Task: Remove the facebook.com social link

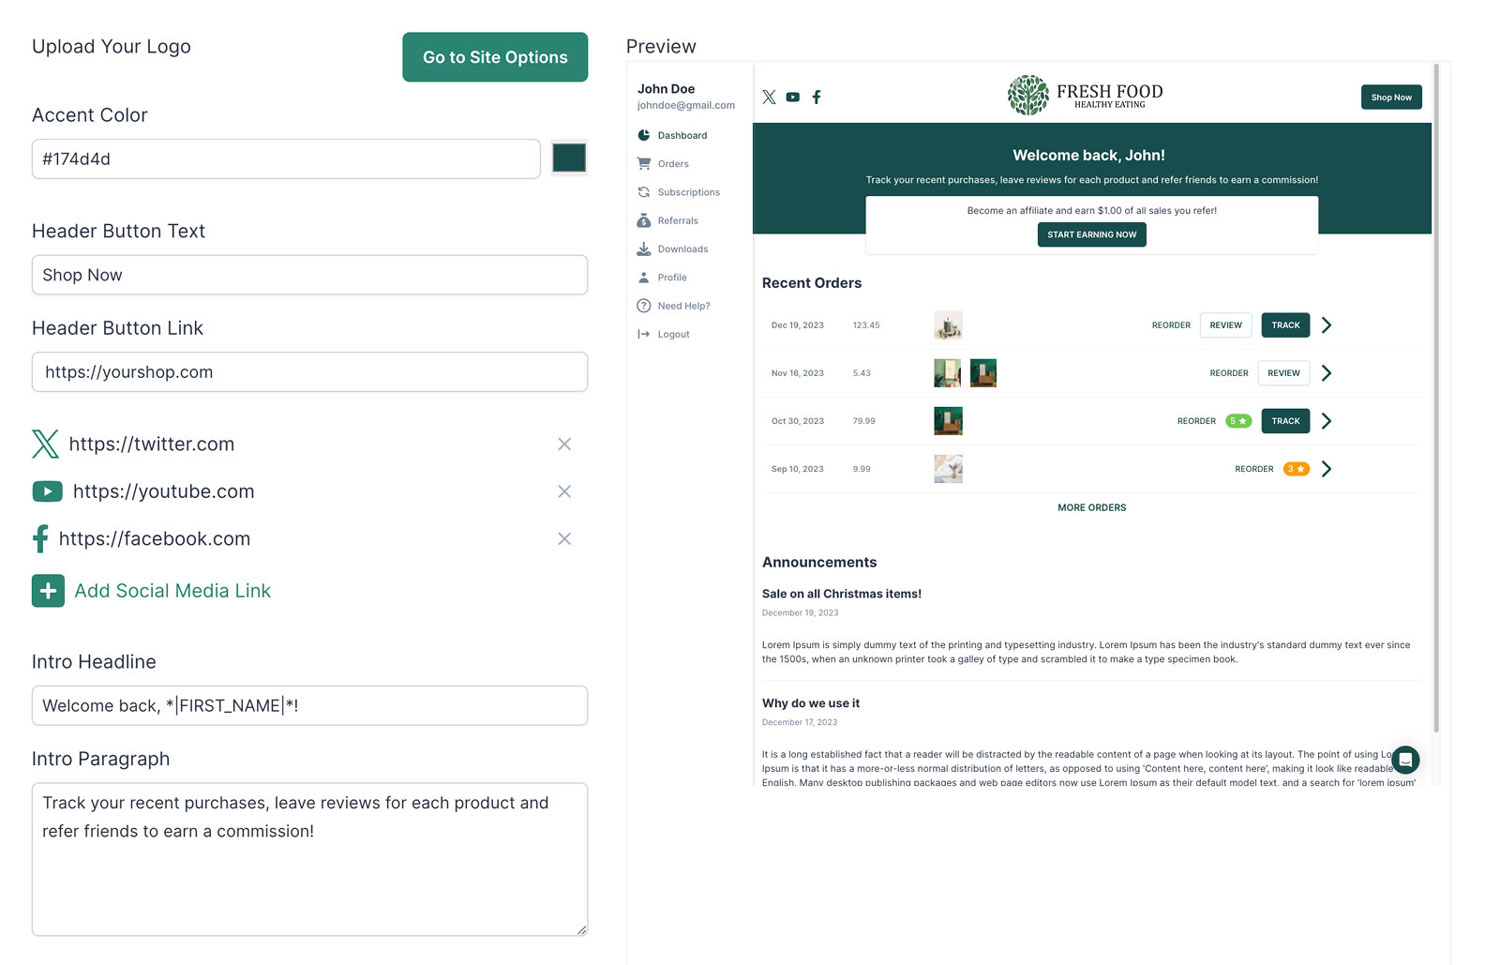Action: 564,539
